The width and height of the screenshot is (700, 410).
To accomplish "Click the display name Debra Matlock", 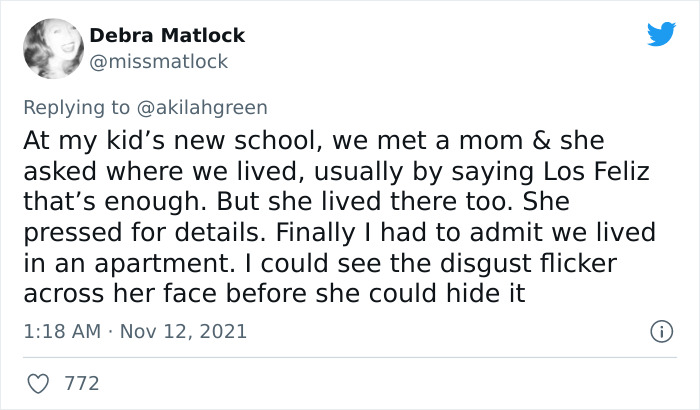I will (167, 36).
